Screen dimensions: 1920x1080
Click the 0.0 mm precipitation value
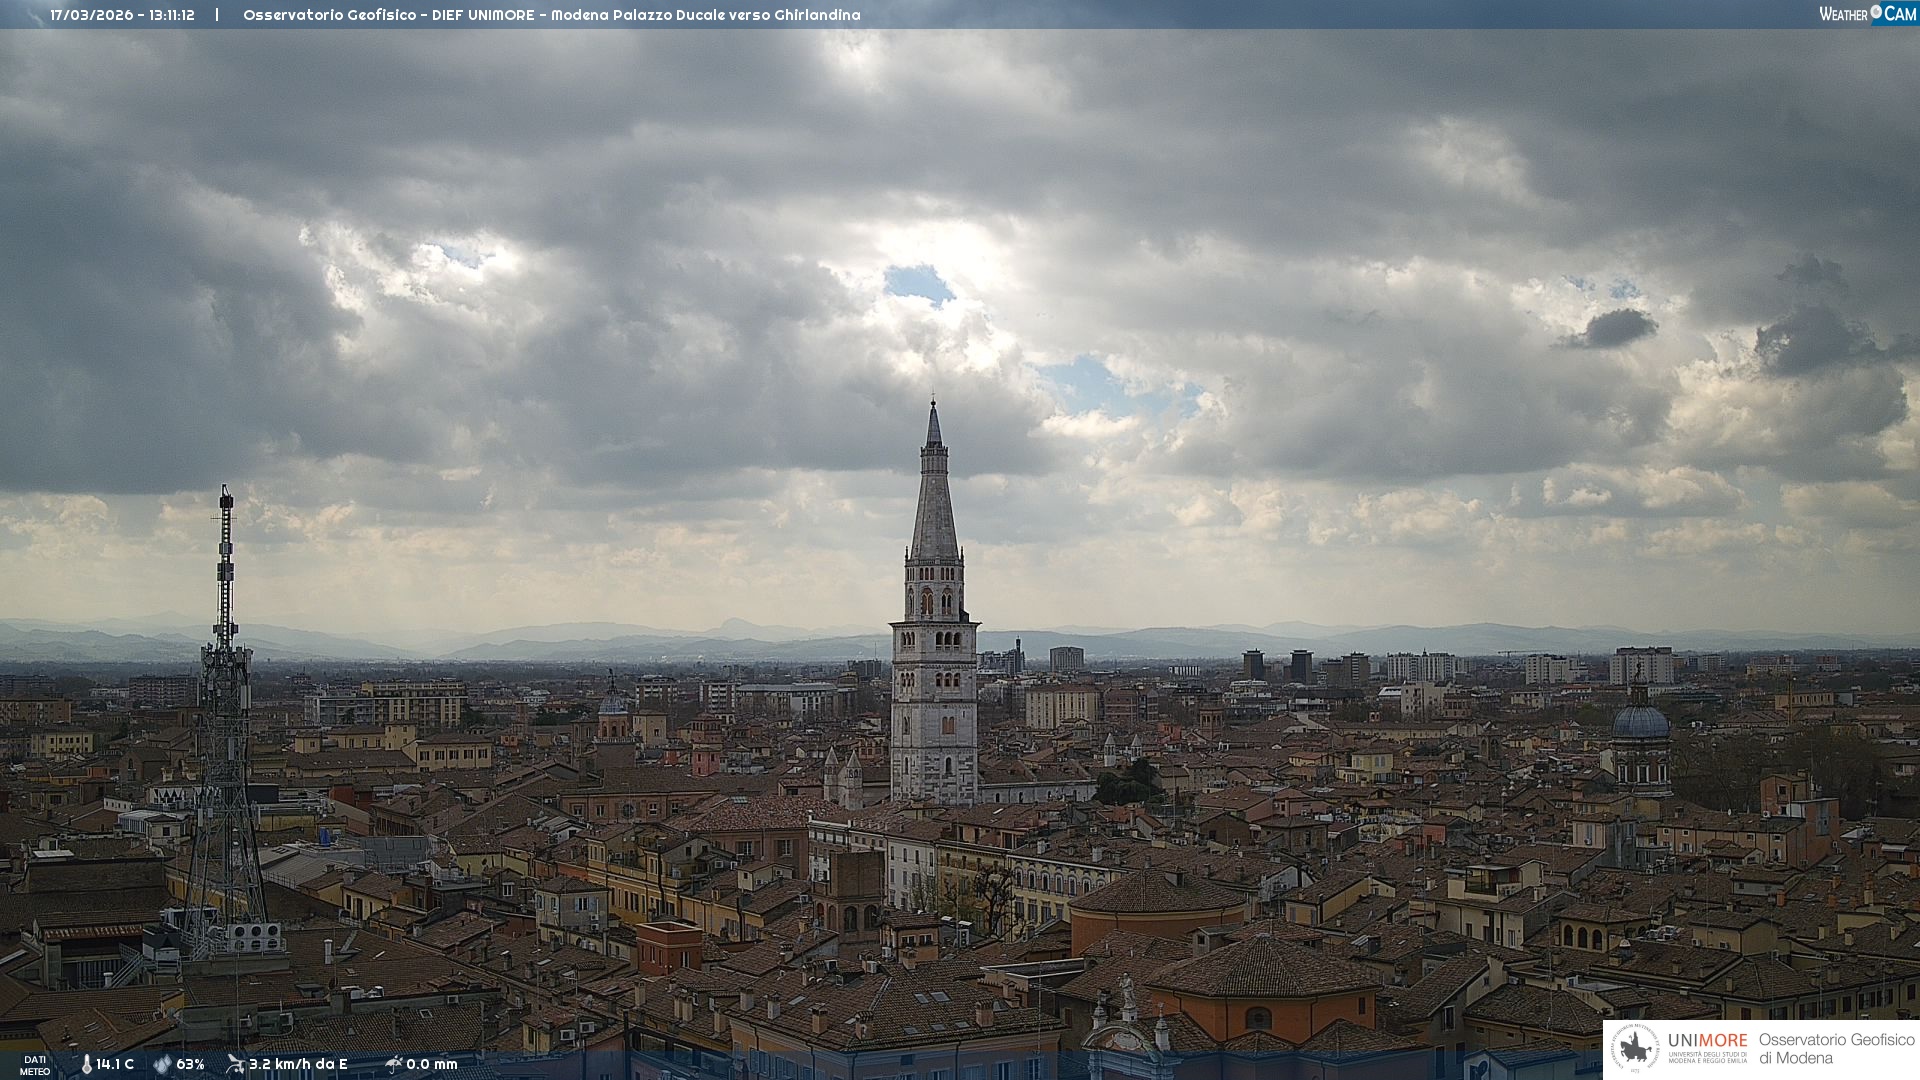[432, 1064]
